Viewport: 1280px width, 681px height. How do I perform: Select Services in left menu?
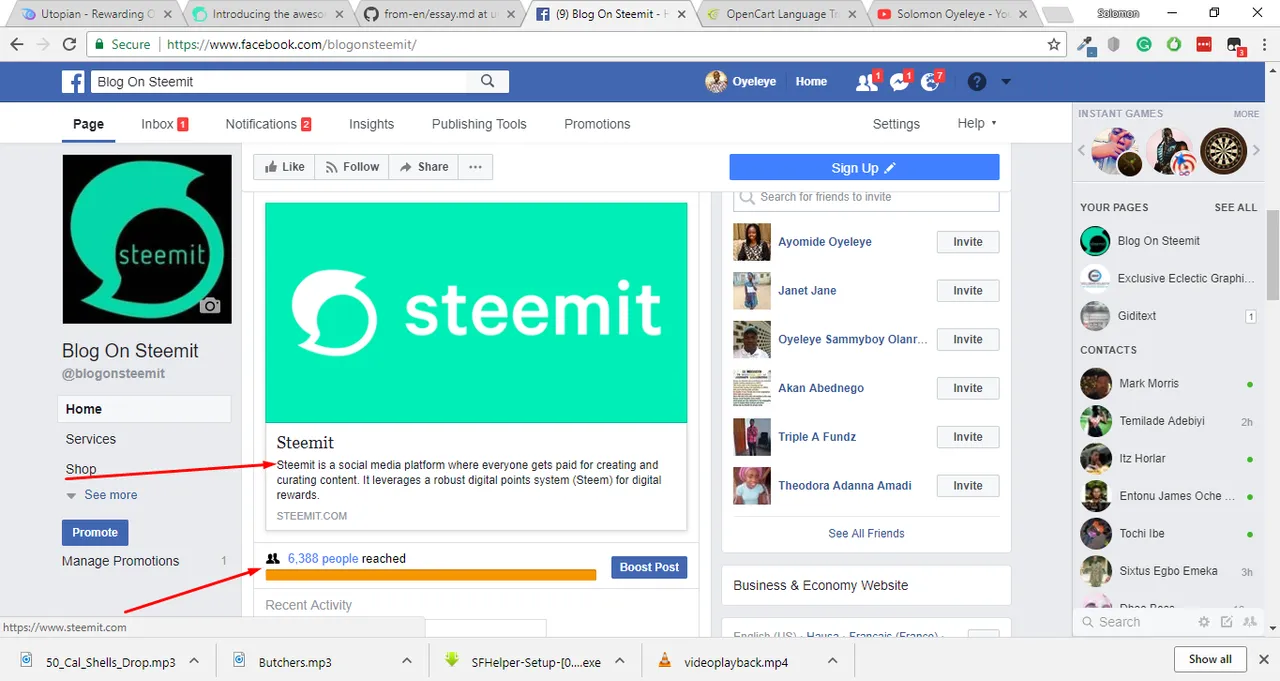tap(91, 439)
